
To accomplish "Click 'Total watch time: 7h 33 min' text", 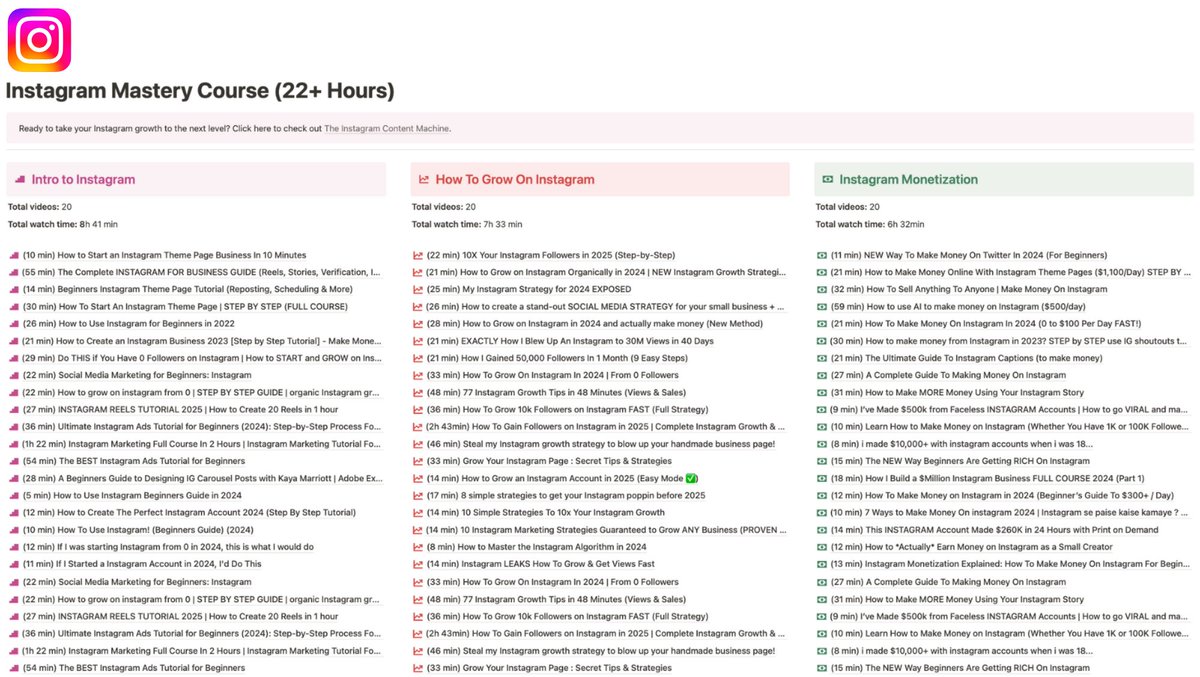I will click(x=467, y=224).
